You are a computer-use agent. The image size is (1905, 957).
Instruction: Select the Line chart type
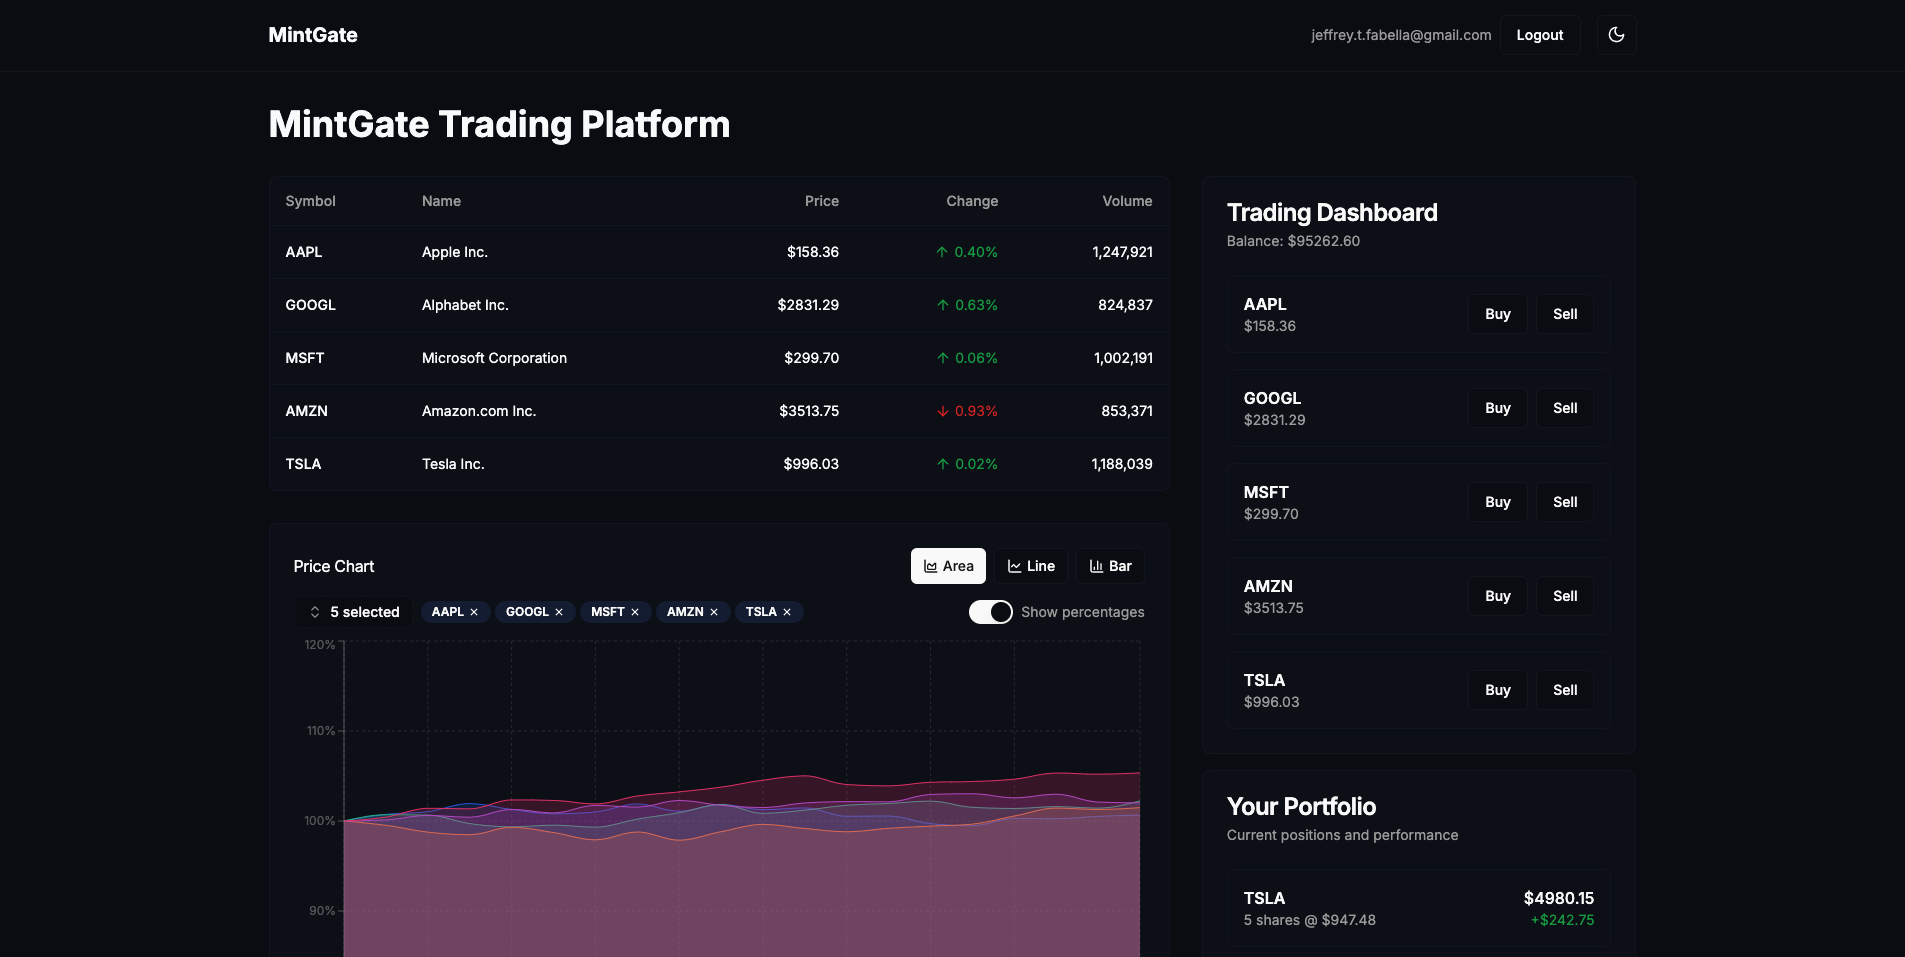(x=1031, y=566)
